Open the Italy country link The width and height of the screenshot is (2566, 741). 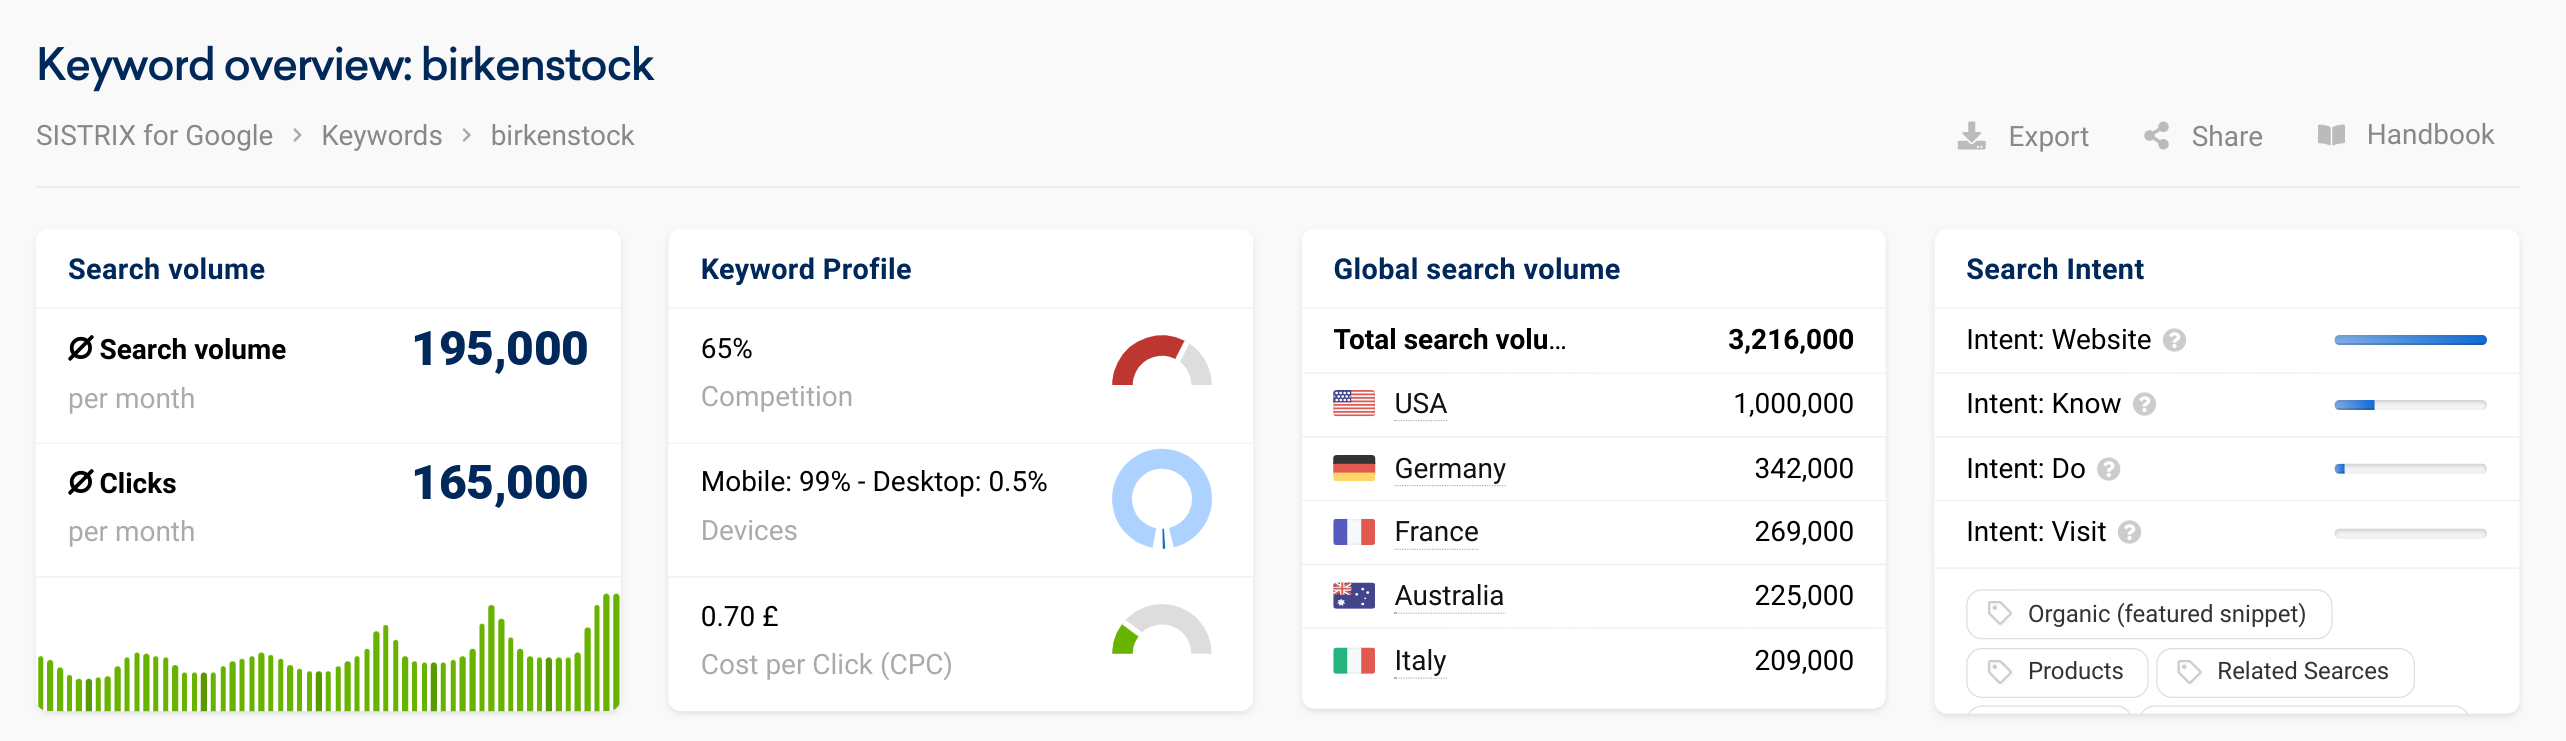(1420, 661)
